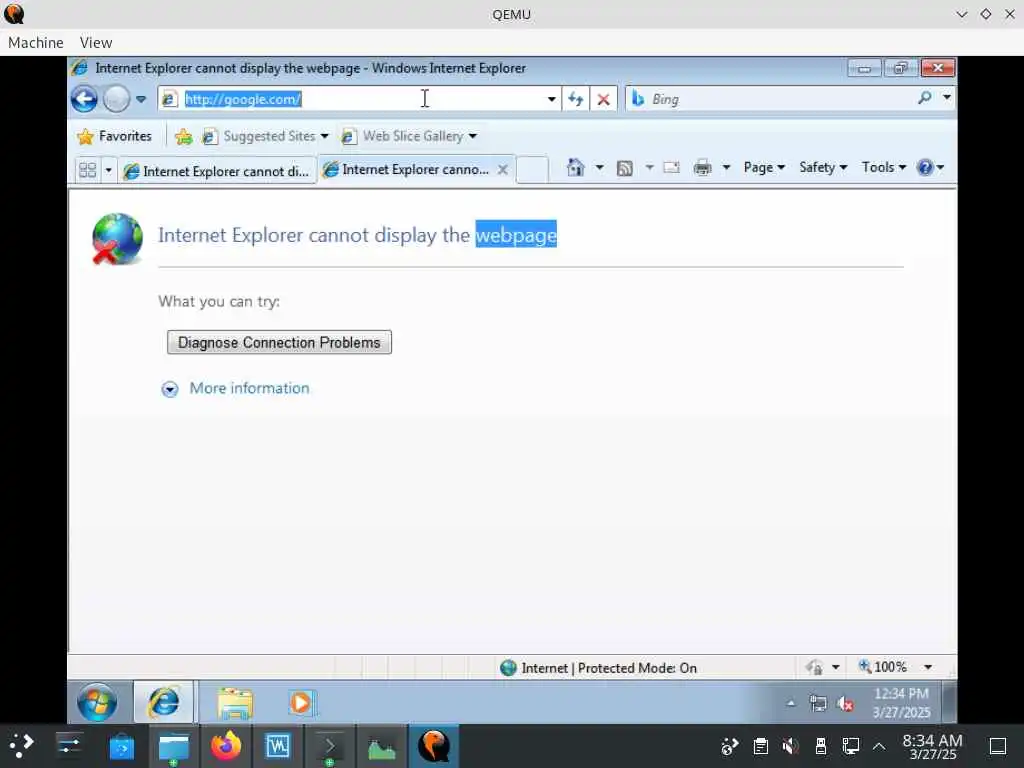Launch Windows Media Player taskbar icon
Image resolution: width=1024 pixels, height=768 pixels.
tap(301, 703)
